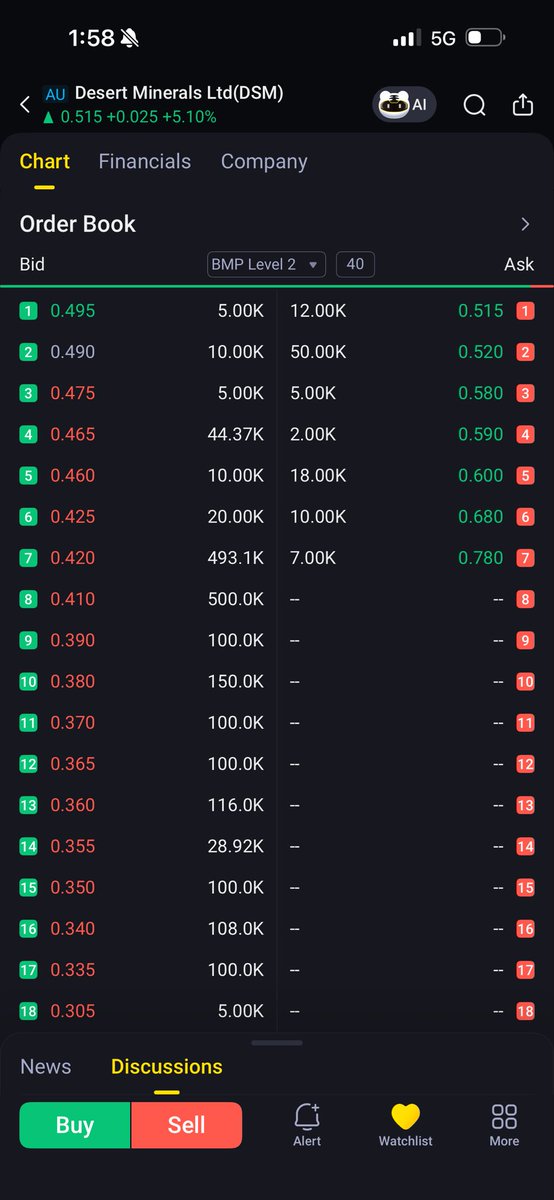Switch to the Financials tab

[145, 162]
